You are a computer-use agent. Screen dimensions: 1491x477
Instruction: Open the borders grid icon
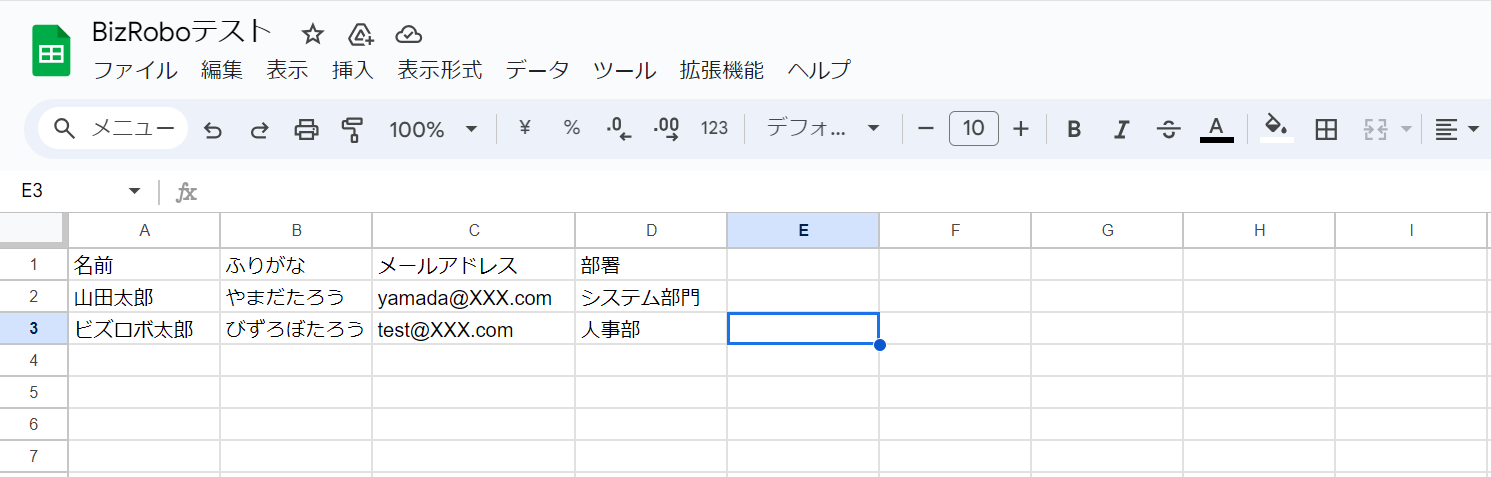tap(1326, 129)
